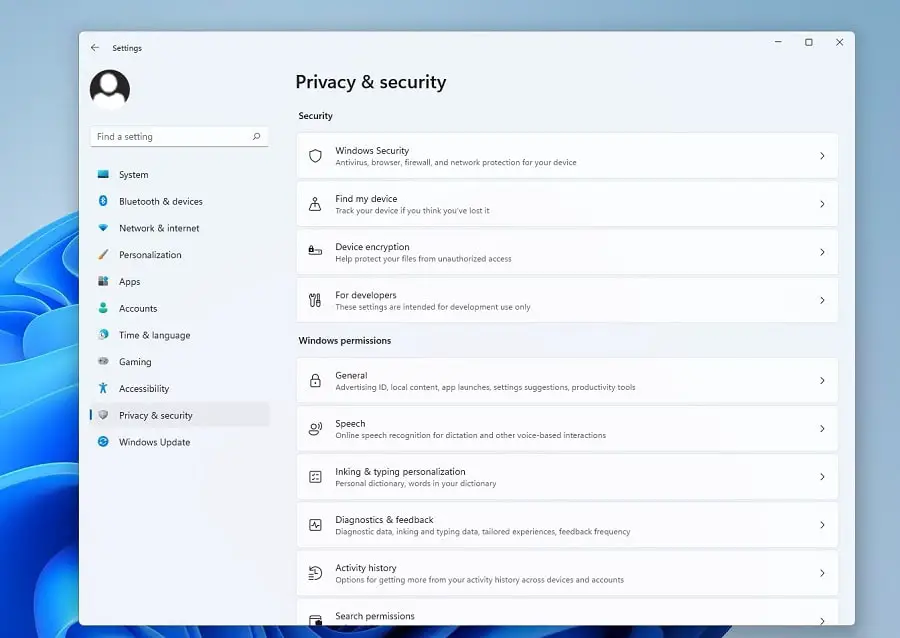Click the Search permissions title text
The width and height of the screenshot is (900, 638).
point(375,616)
